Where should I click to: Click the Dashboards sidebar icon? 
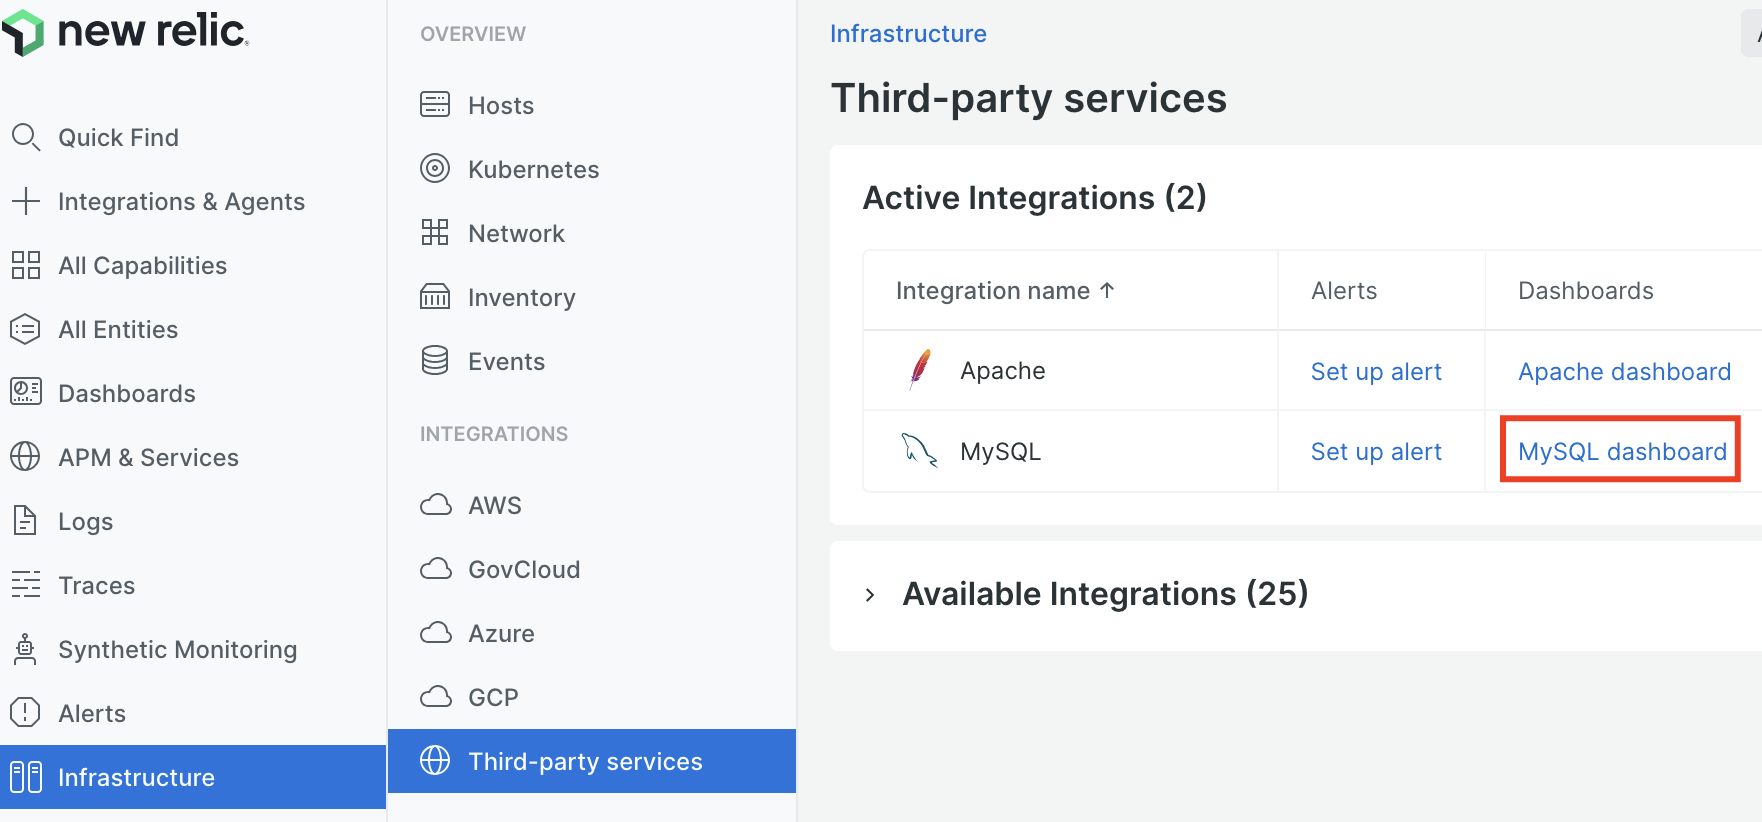(x=26, y=392)
